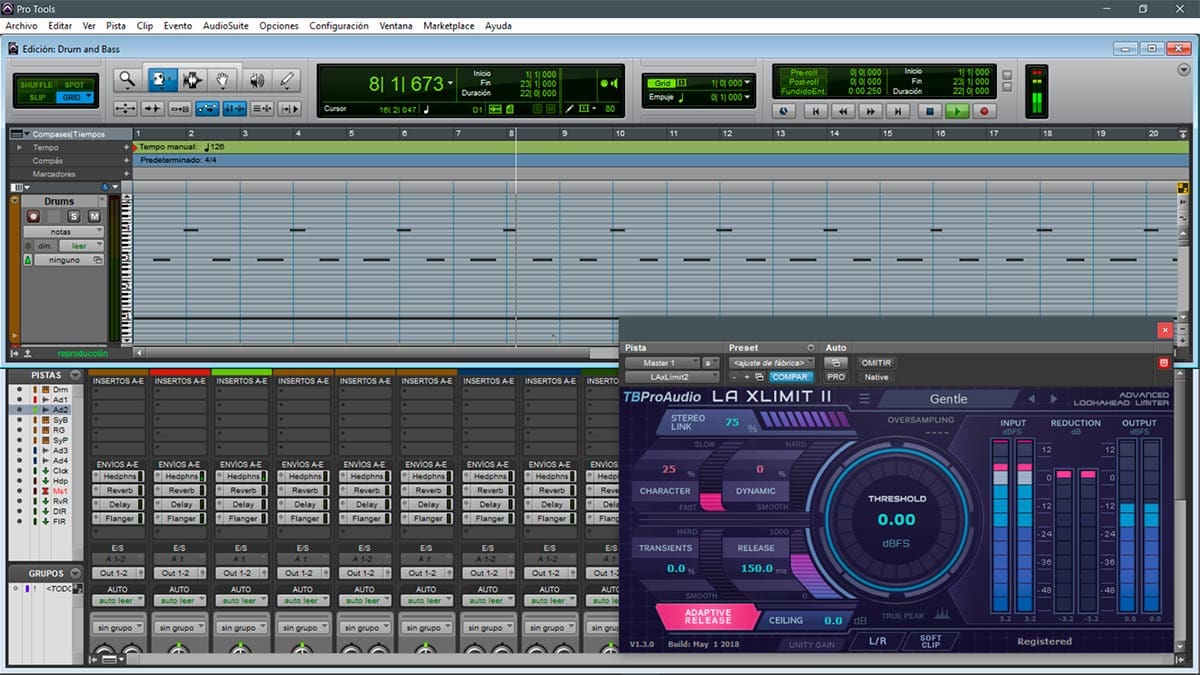Select the Selector waveform tool
The height and width of the screenshot is (675, 1200).
(x=192, y=80)
